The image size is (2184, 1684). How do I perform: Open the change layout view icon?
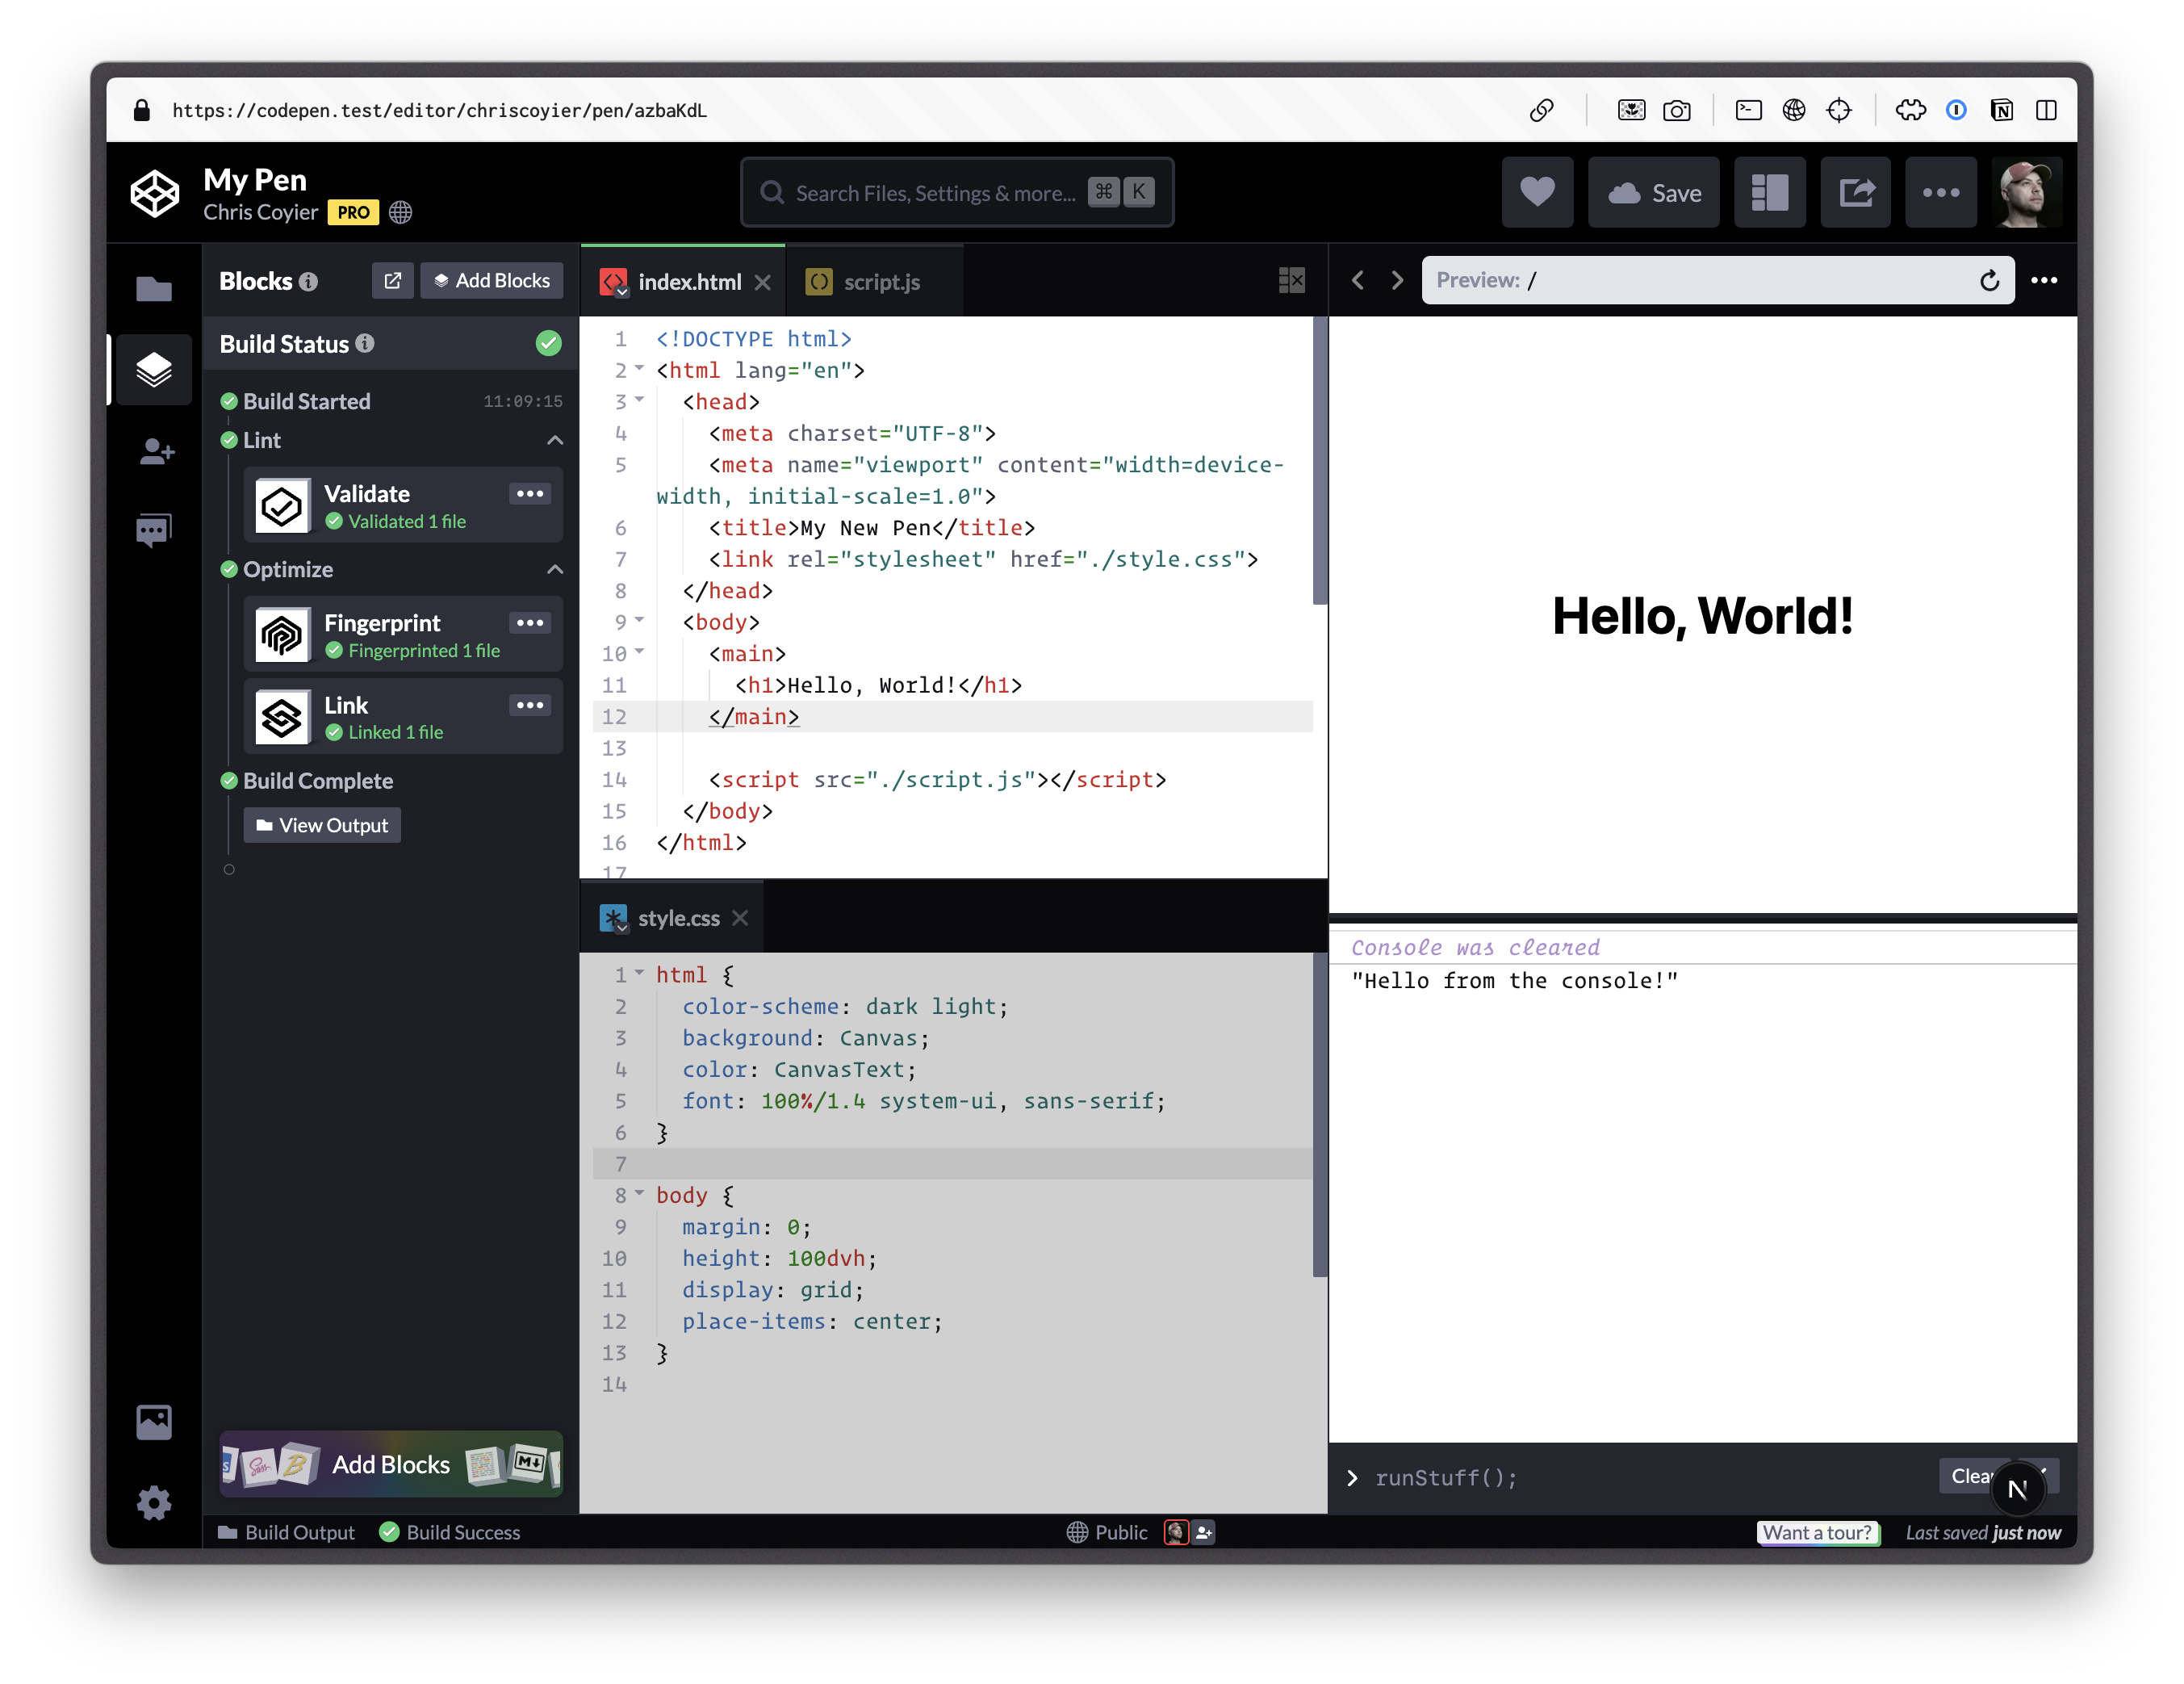pyautogui.click(x=1768, y=192)
